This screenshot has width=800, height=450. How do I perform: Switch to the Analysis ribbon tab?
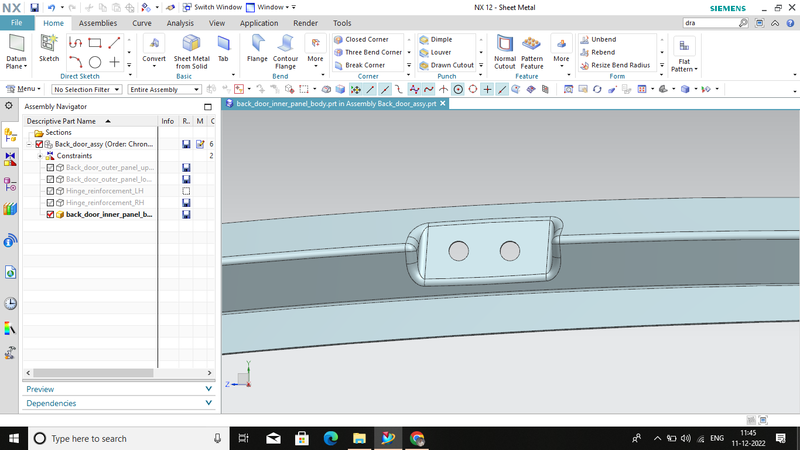coord(180,23)
